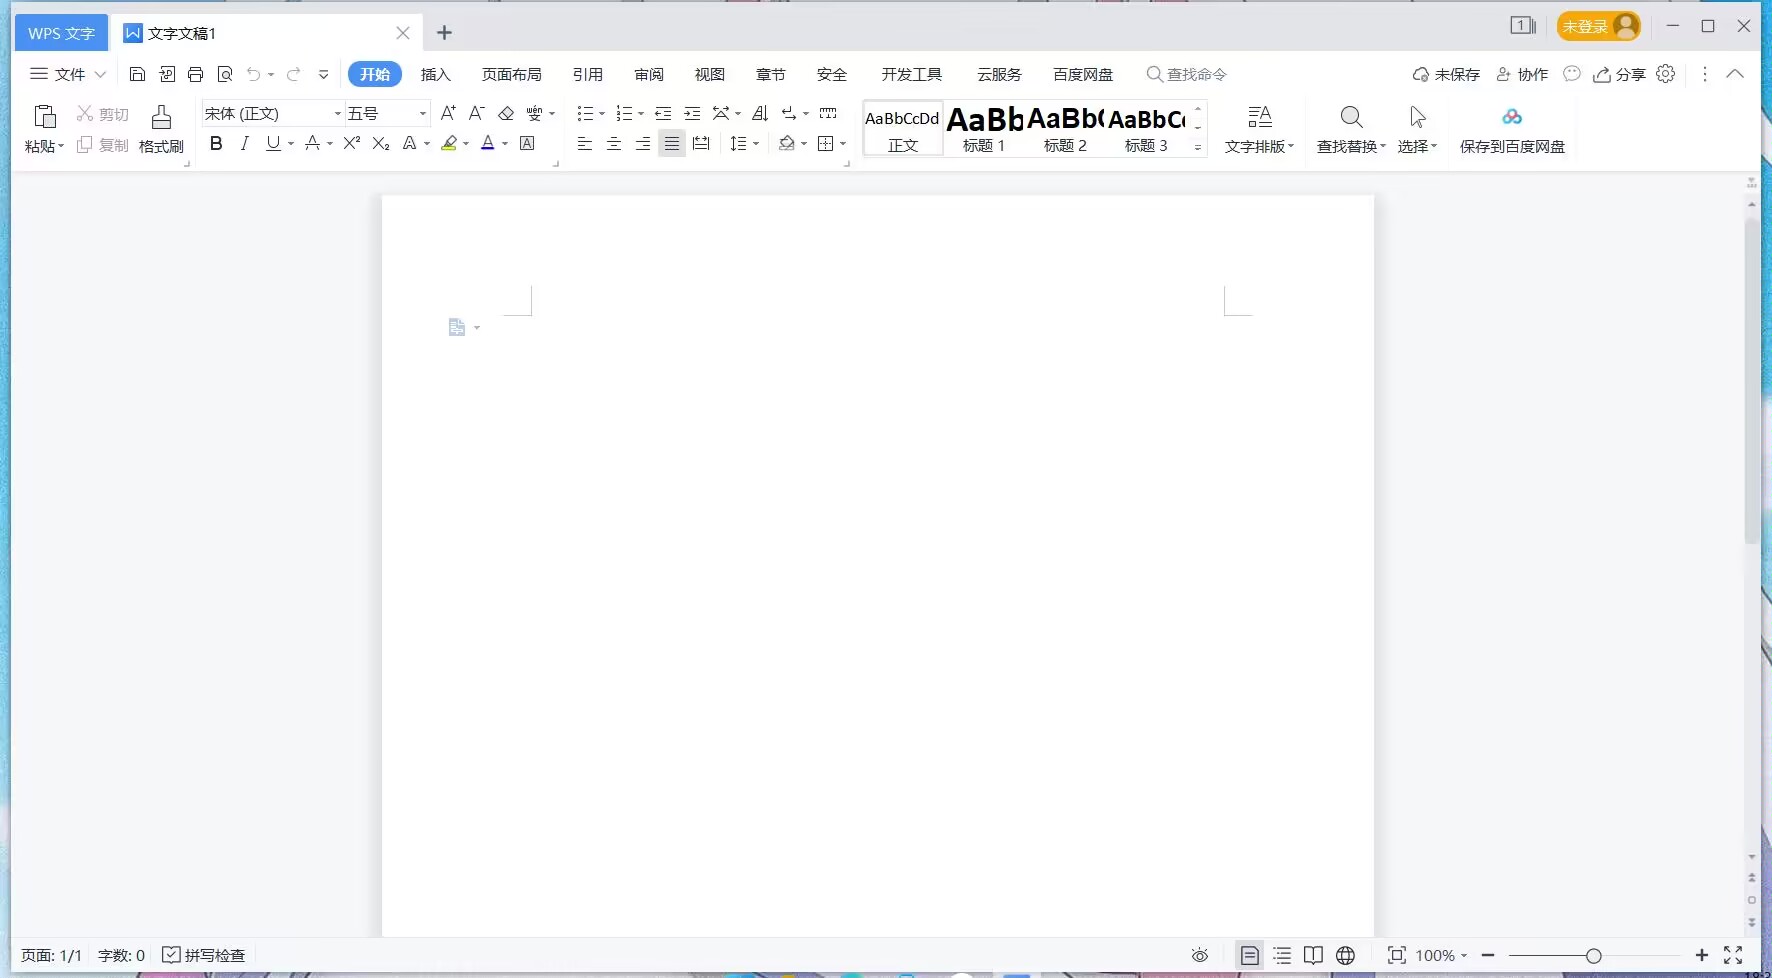Select the 标题 1 heading style
1772x978 pixels.
[984, 129]
